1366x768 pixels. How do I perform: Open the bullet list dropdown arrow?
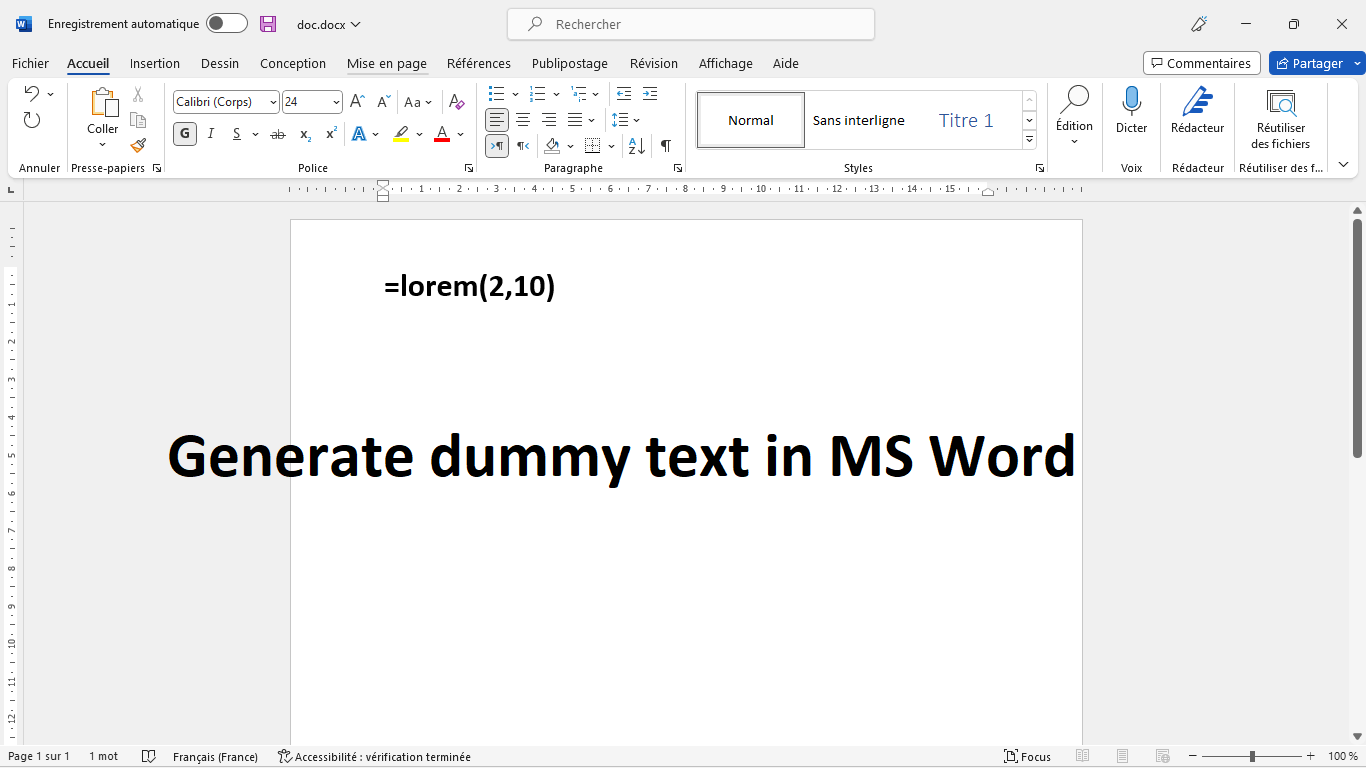[x=515, y=94]
